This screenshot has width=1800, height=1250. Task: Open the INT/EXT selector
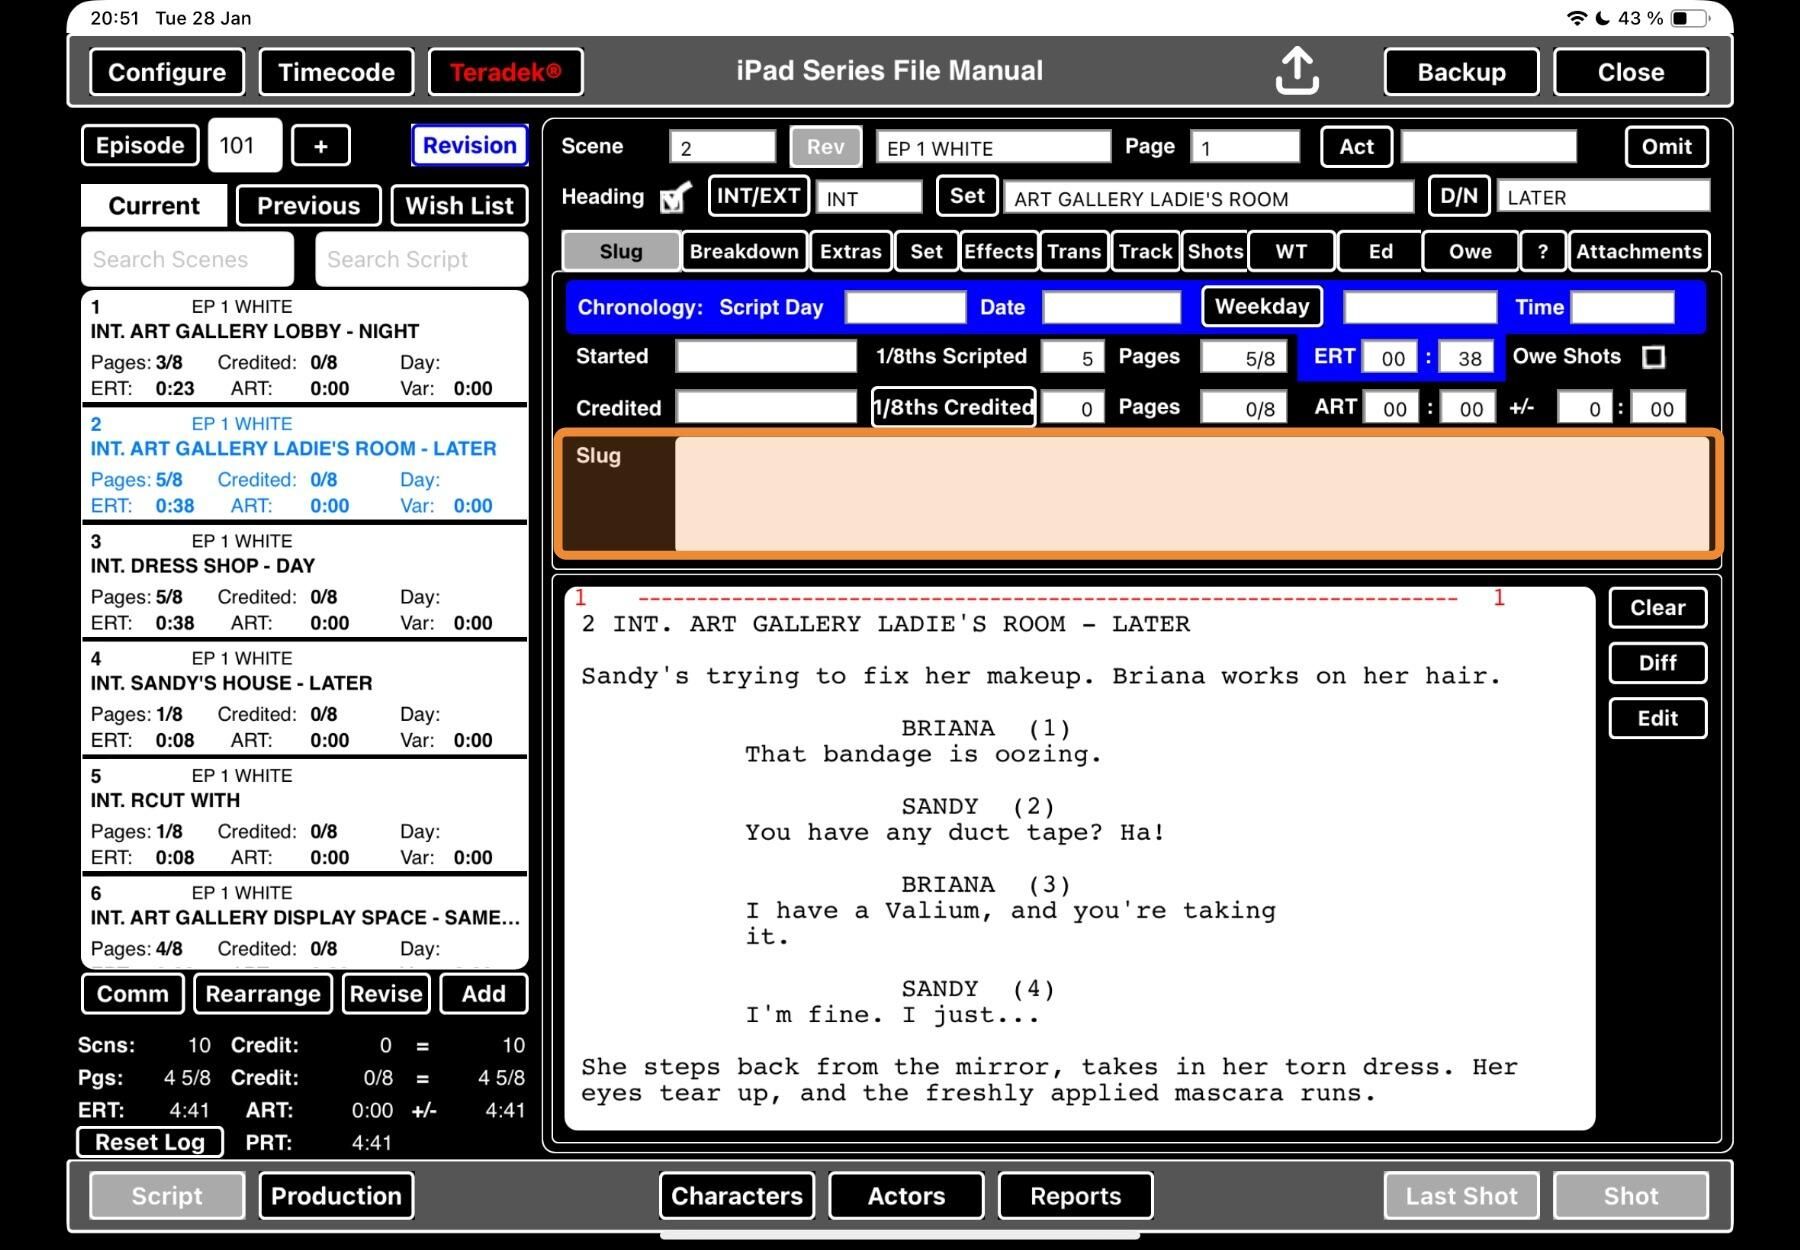(x=758, y=196)
